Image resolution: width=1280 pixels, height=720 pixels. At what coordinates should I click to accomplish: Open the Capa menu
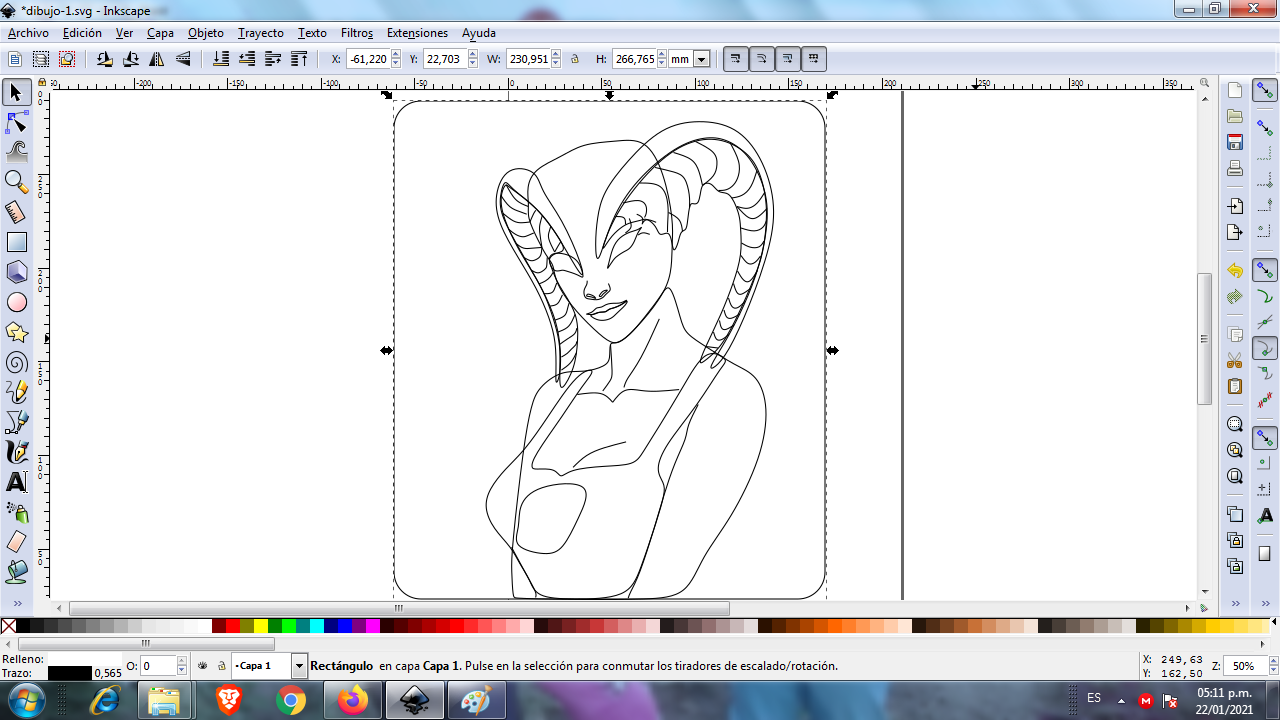coord(160,33)
